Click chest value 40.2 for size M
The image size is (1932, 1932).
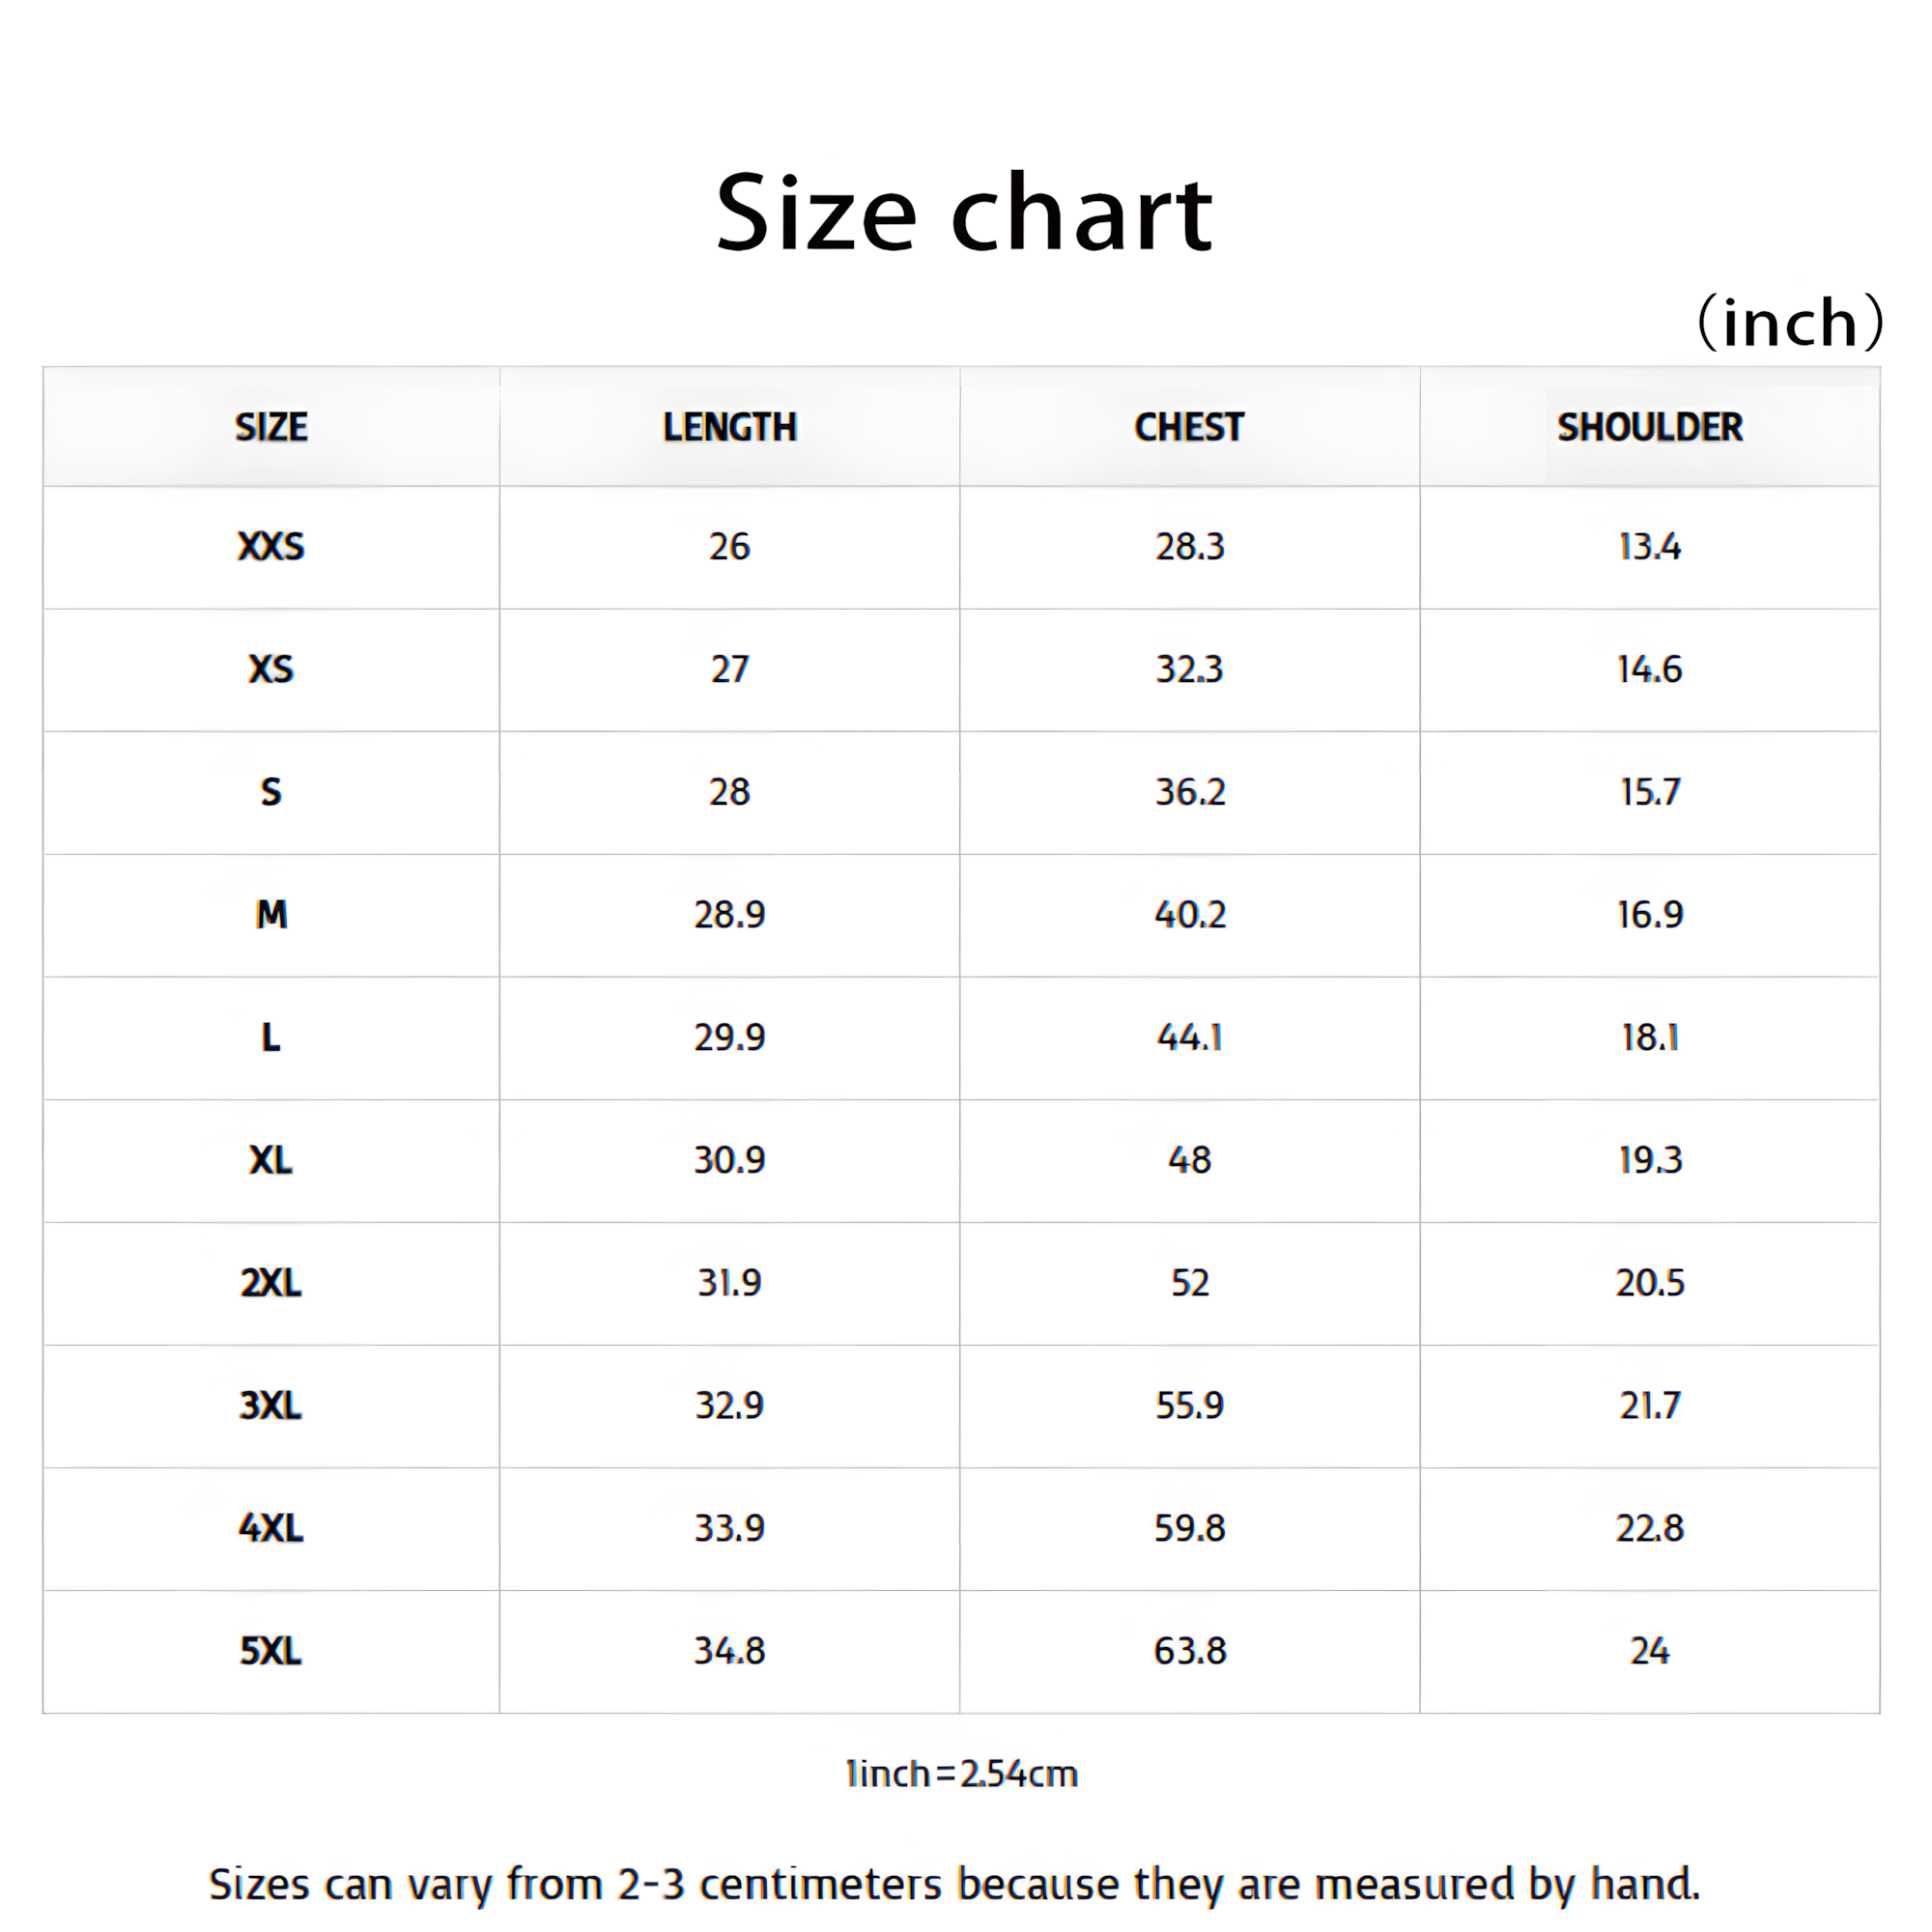(1189, 914)
